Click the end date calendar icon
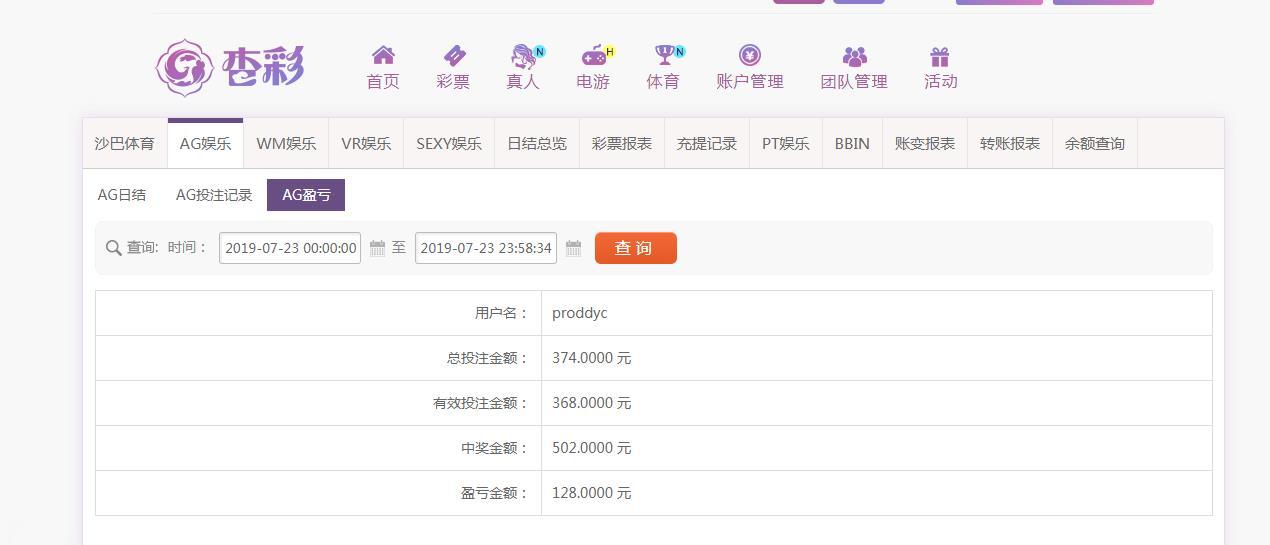 coord(573,248)
